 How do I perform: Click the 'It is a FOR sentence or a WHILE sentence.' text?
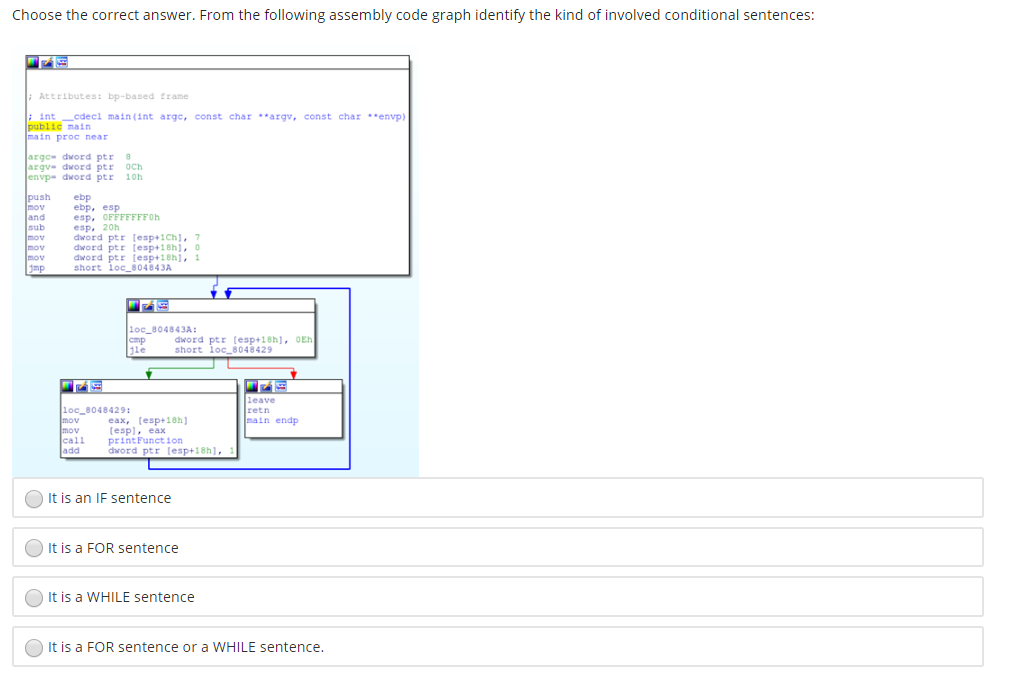click(x=186, y=647)
